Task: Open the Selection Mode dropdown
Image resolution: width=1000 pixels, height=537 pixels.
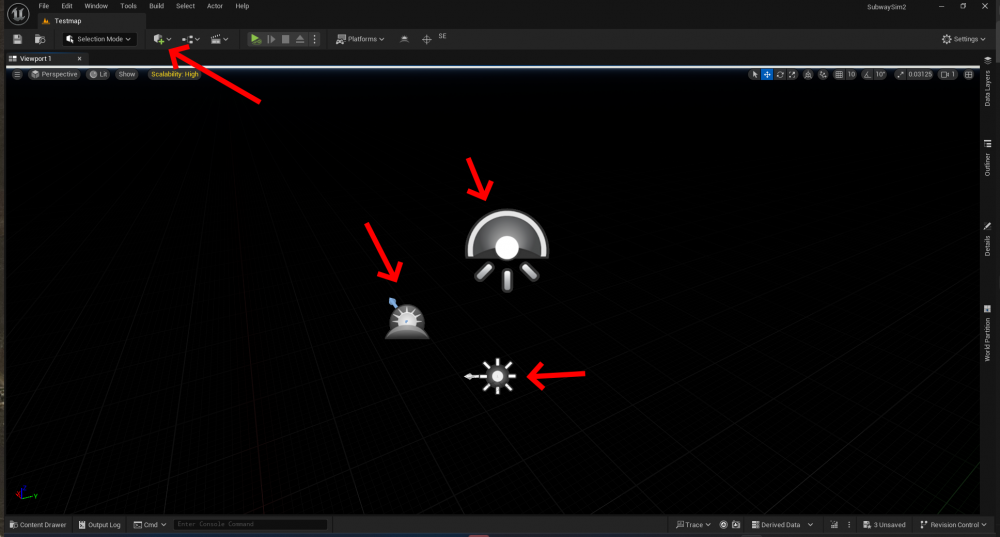Action: tap(99, 39)
